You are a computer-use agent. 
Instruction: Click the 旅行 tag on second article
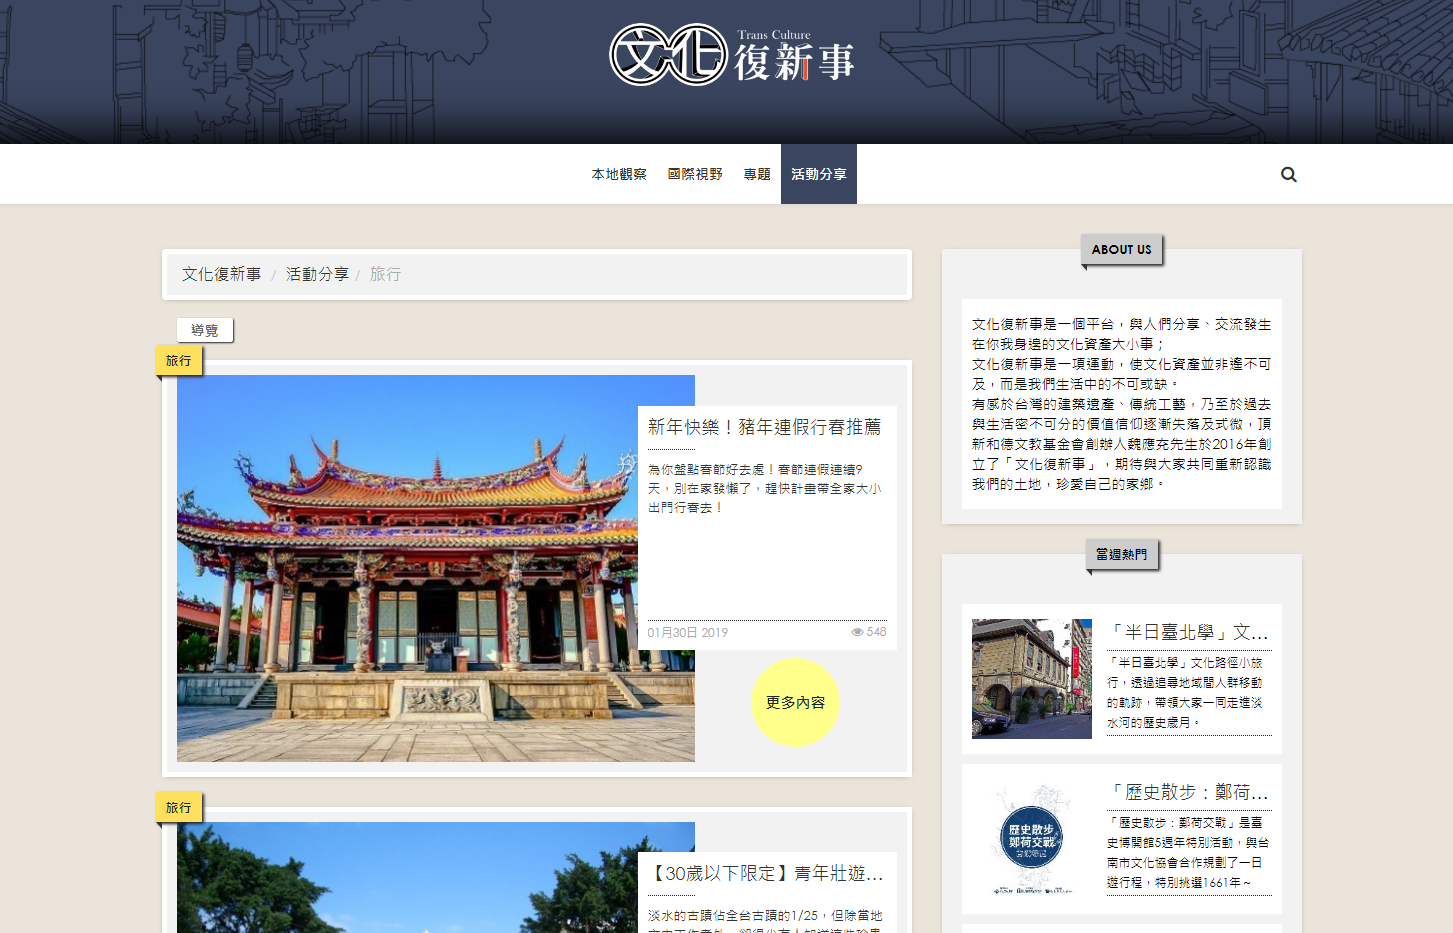point(179,808)
